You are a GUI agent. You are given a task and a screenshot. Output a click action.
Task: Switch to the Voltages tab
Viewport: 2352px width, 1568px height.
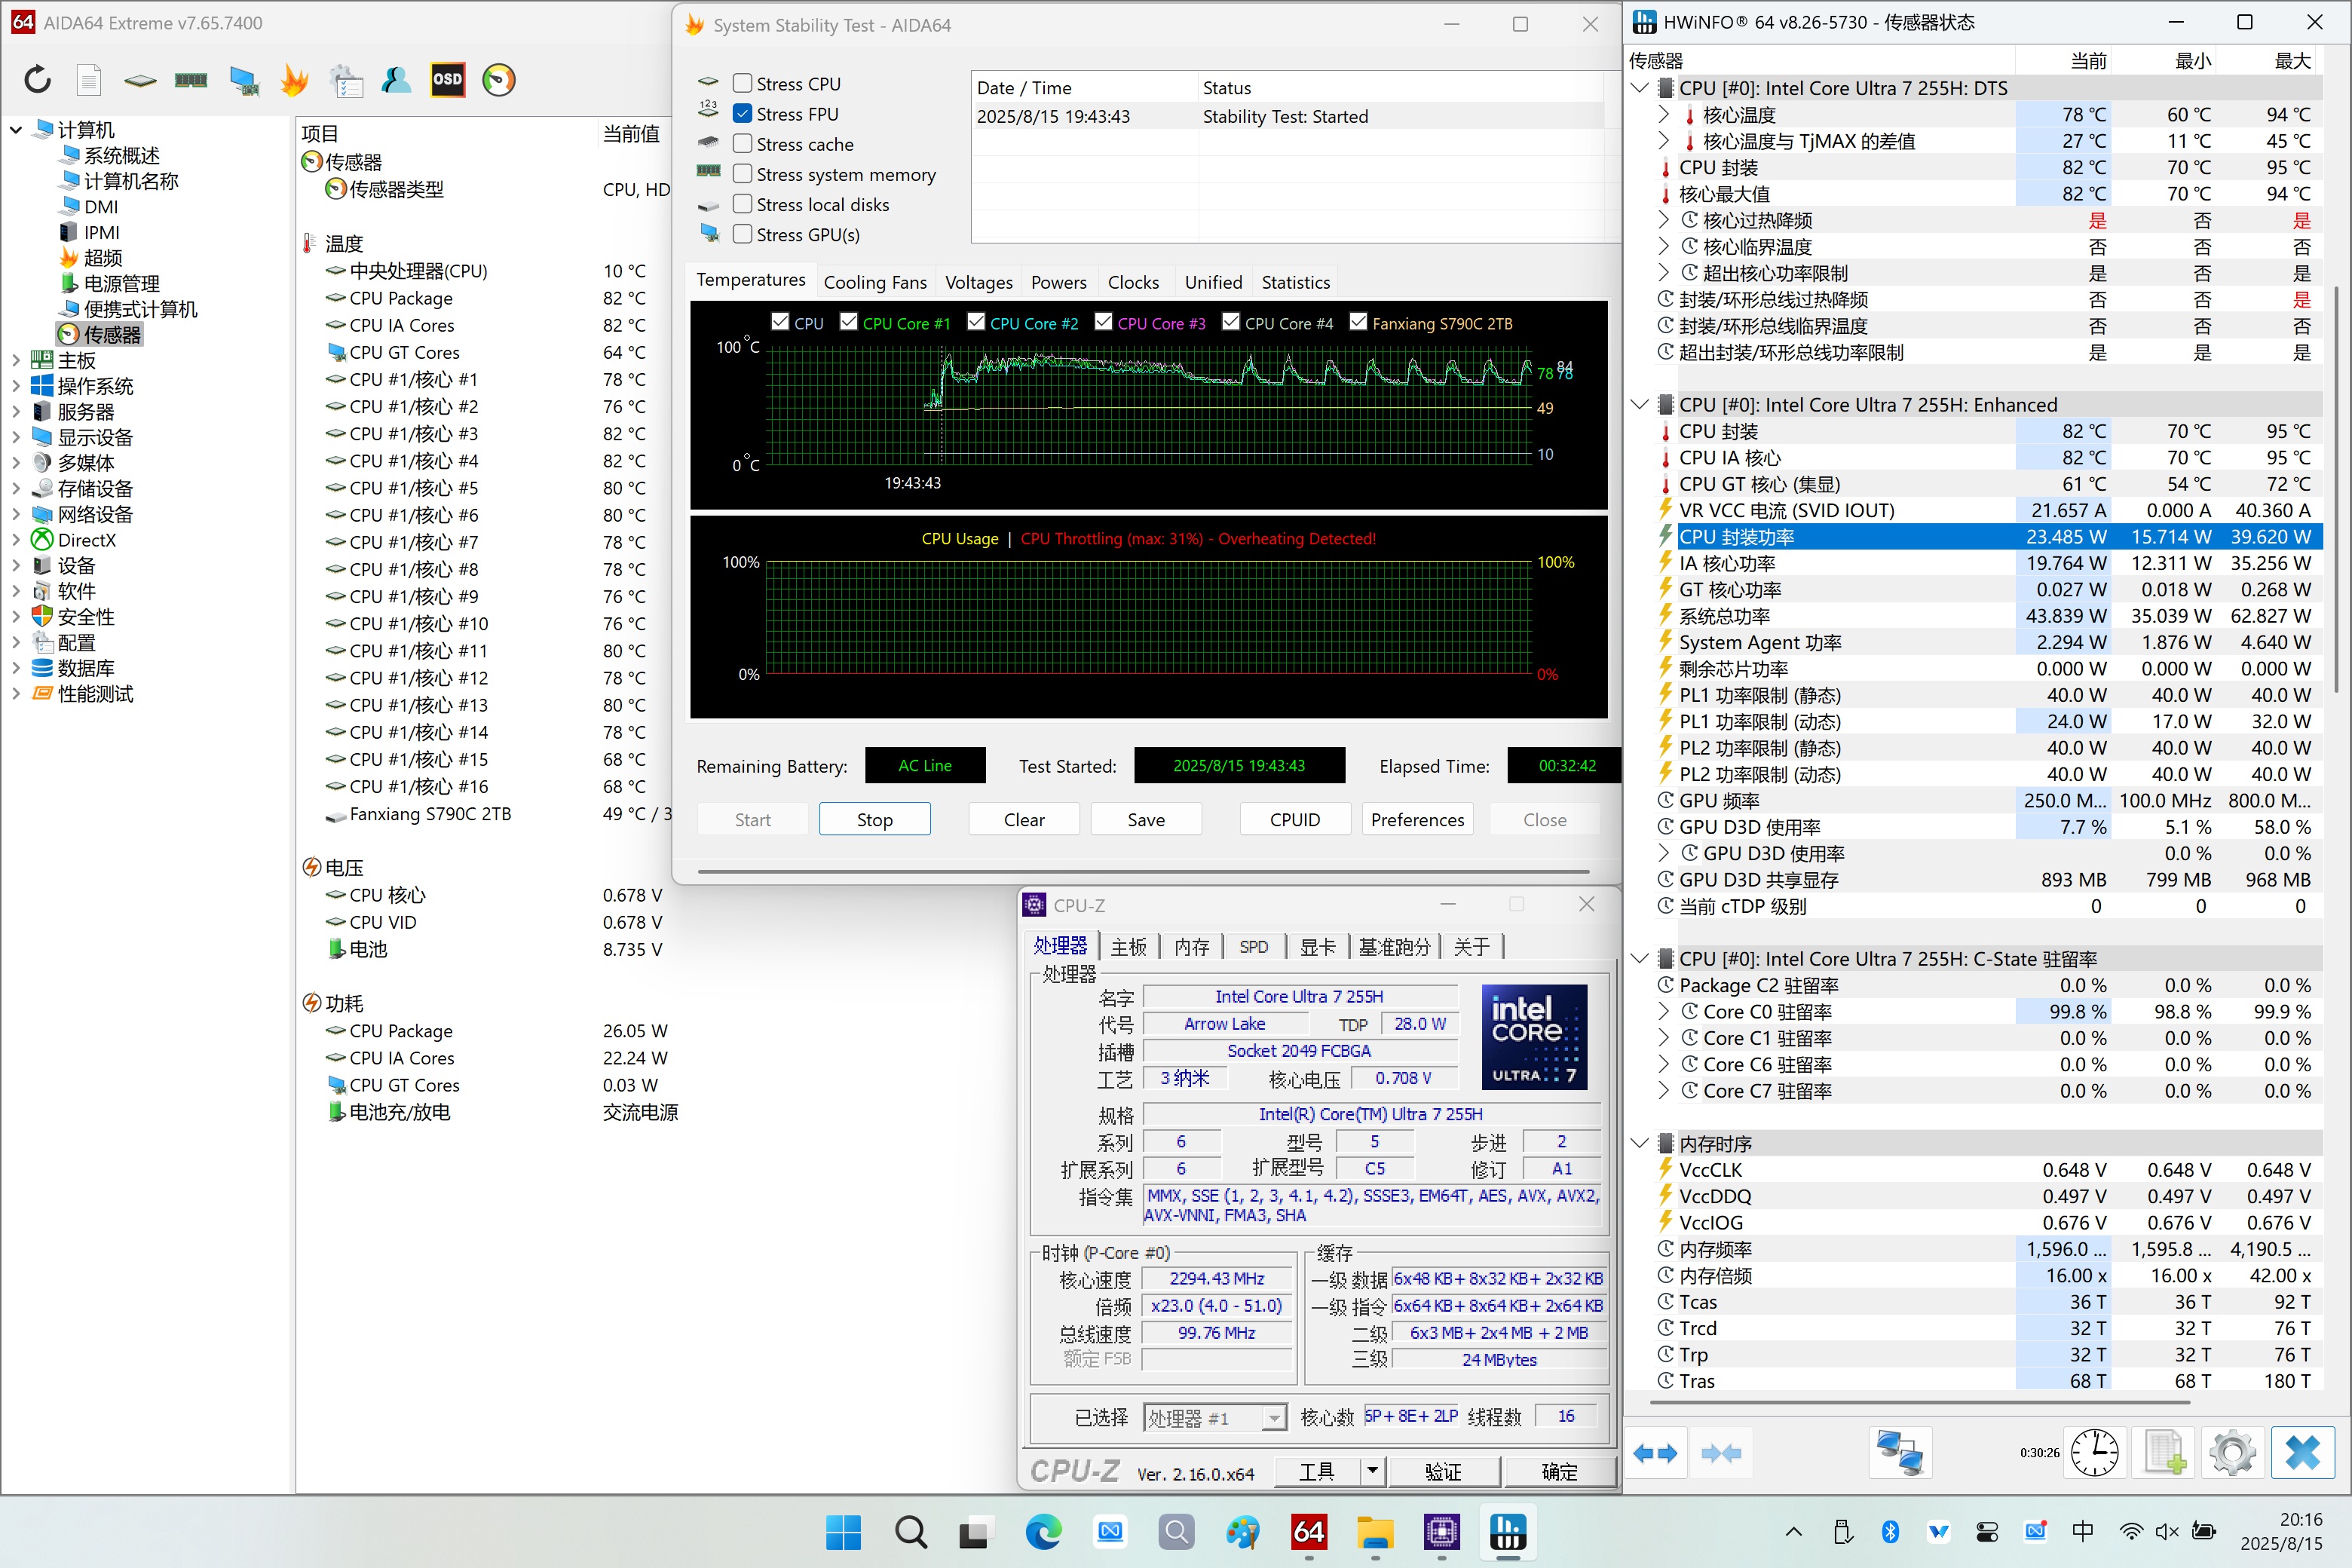(979, 282)
